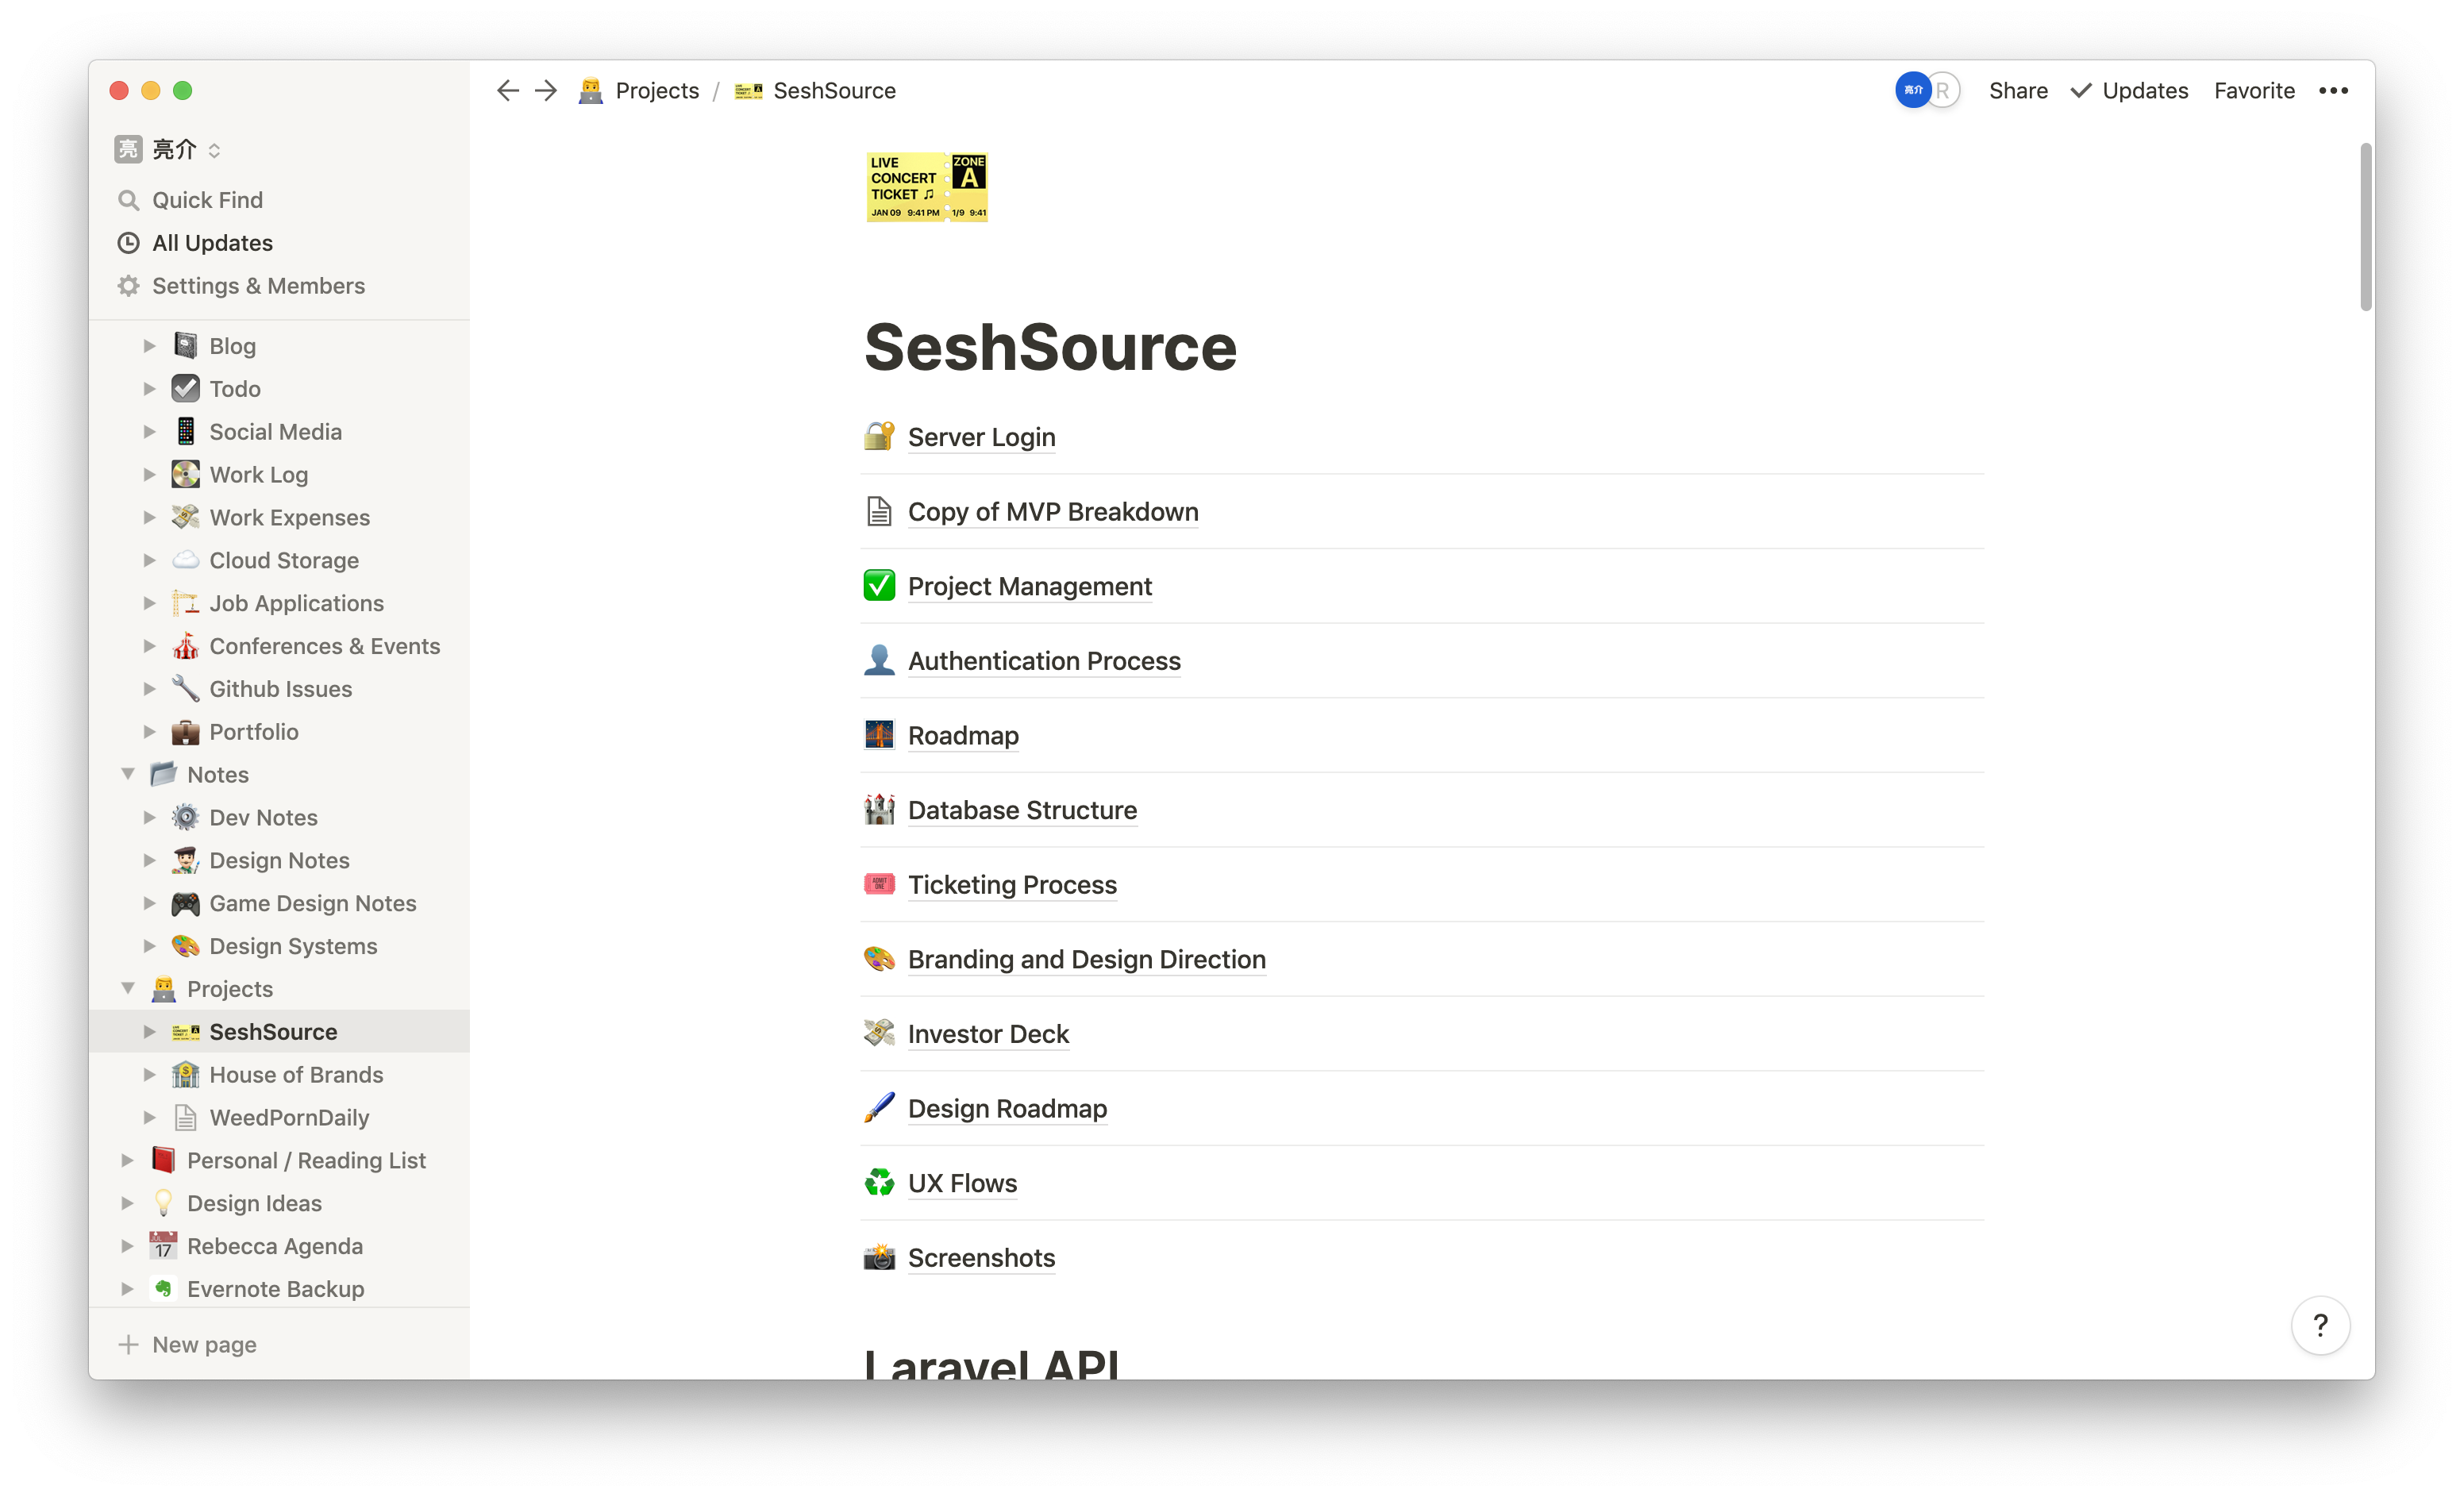The height and width of the screenshot is (1497, 2464).
Task: Select the Branding and Design Direction icon
Action: (878, 959)
